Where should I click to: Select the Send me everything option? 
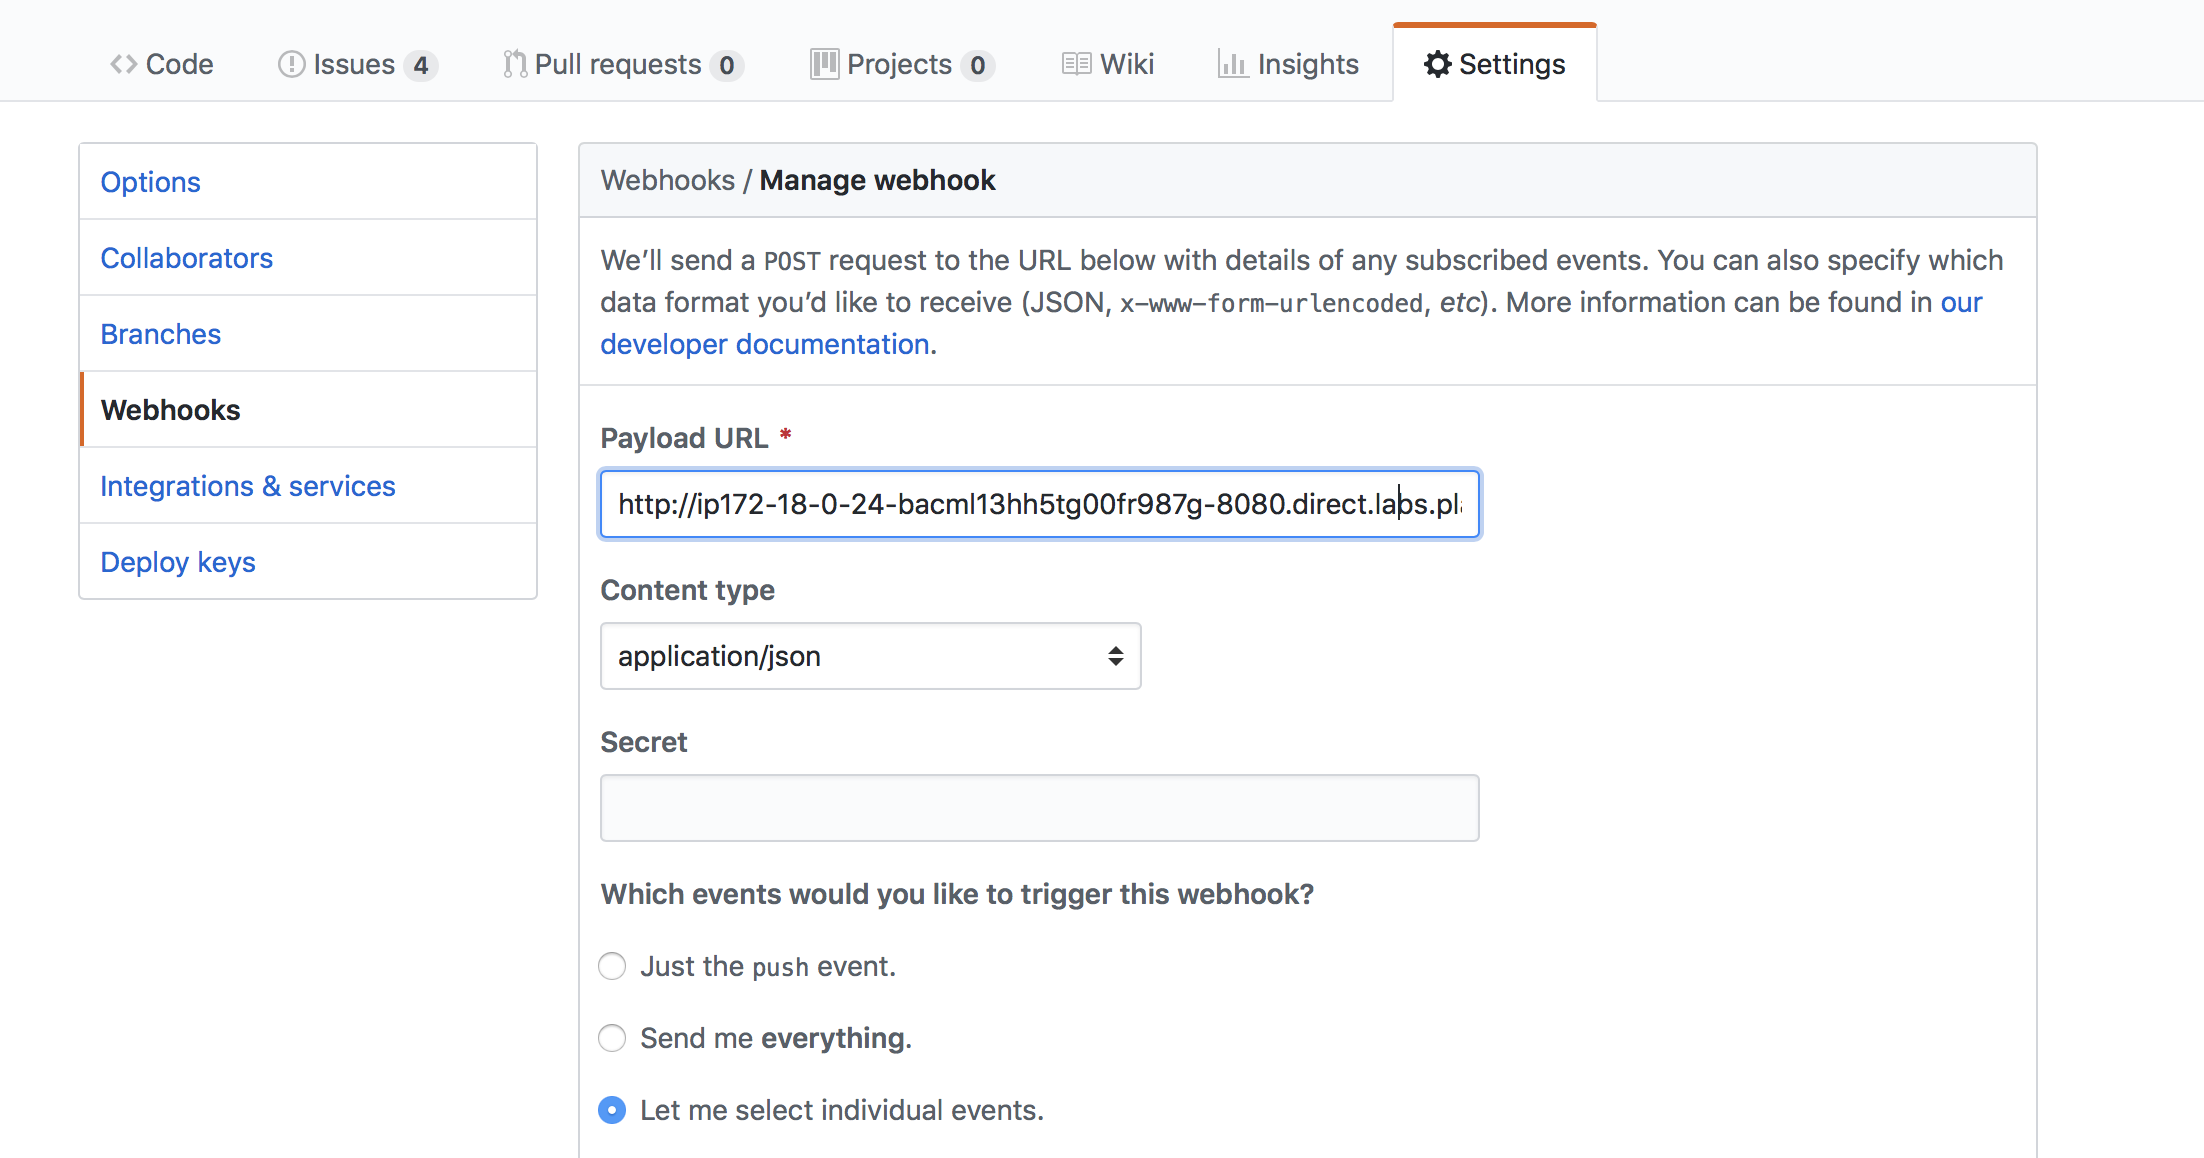[x=612, y=1038]
